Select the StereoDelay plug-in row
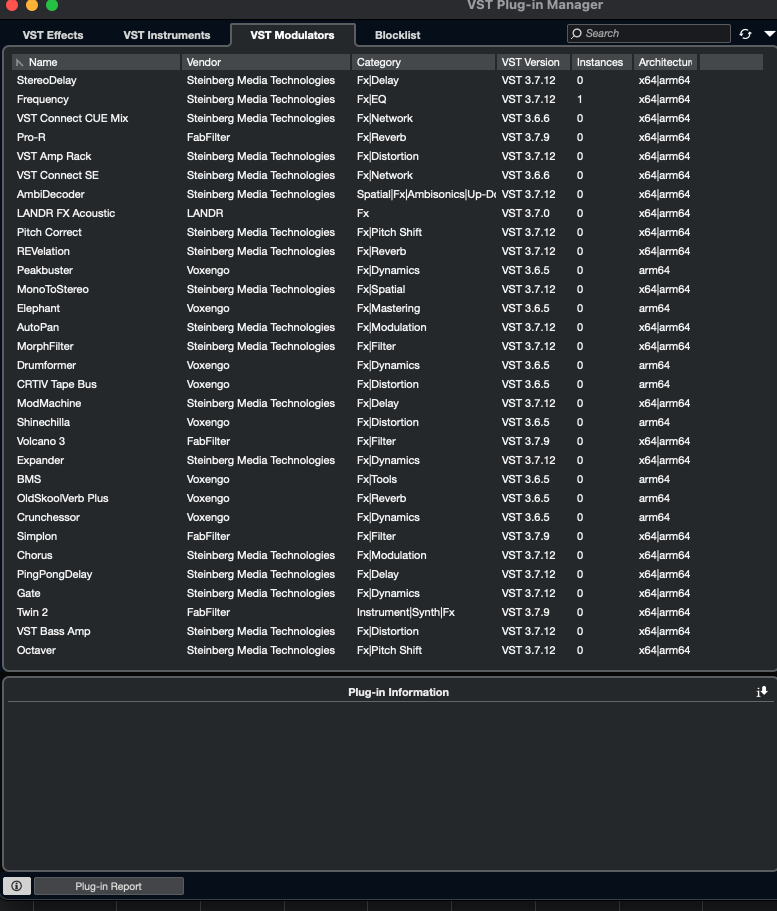 pos(47,80)
